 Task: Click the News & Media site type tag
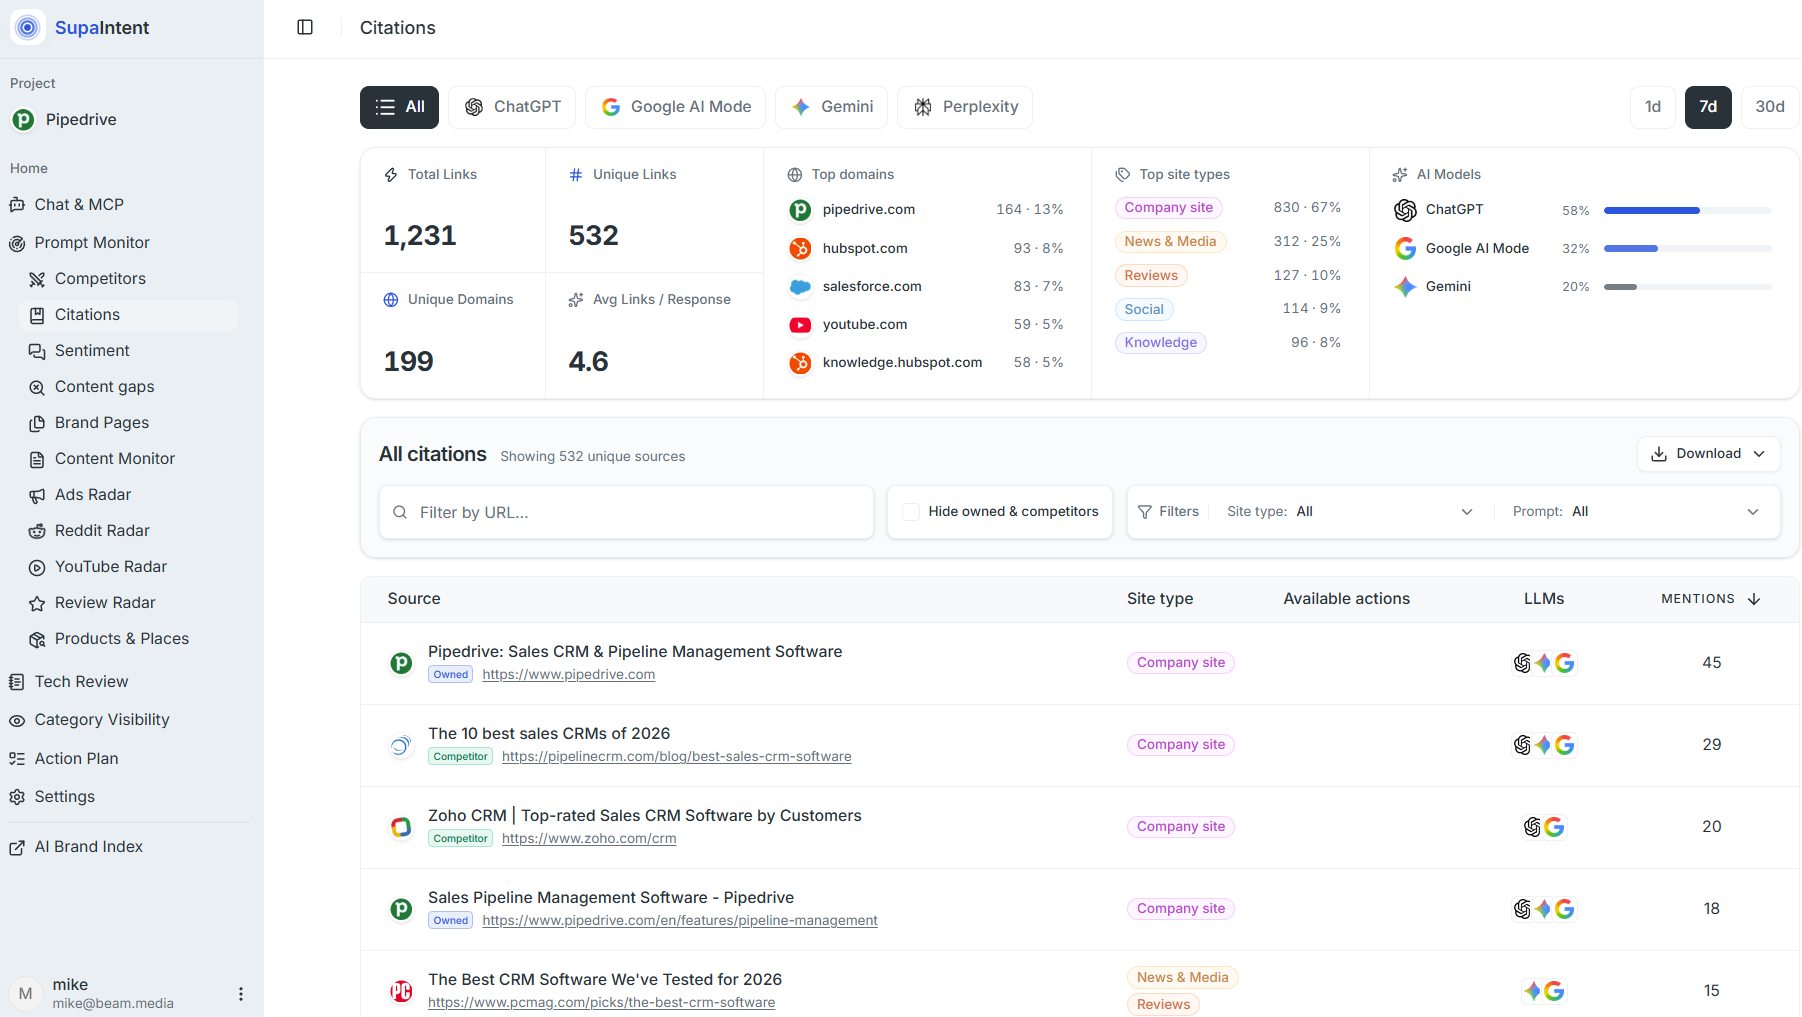1170,242
